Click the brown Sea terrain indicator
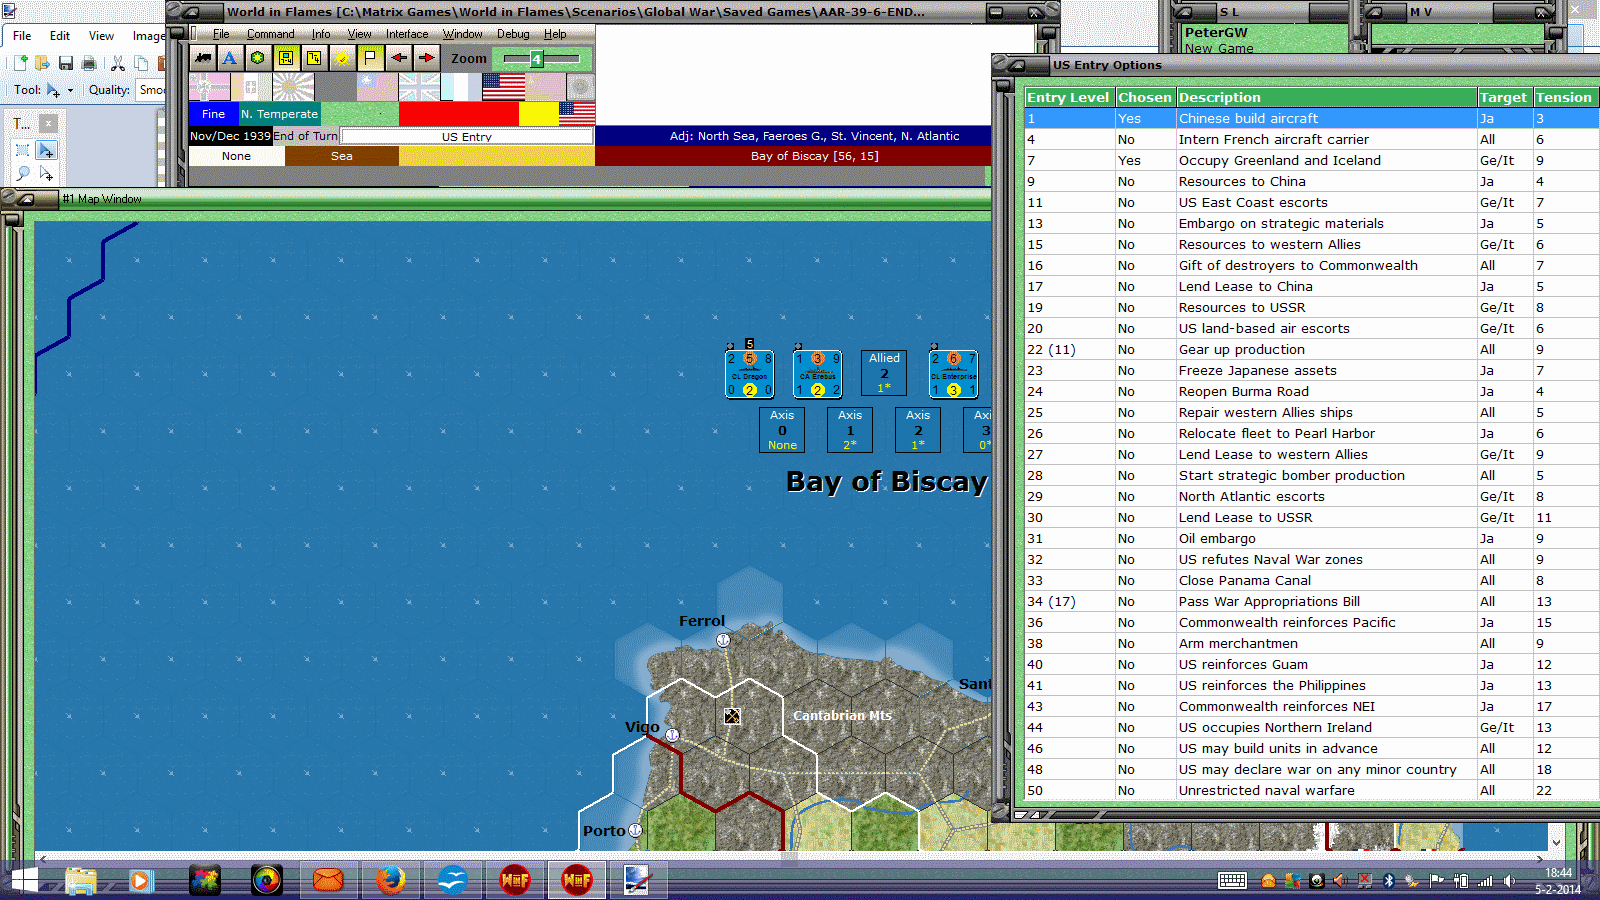This screenshot has height=900, width=1600. coord(342,156)
